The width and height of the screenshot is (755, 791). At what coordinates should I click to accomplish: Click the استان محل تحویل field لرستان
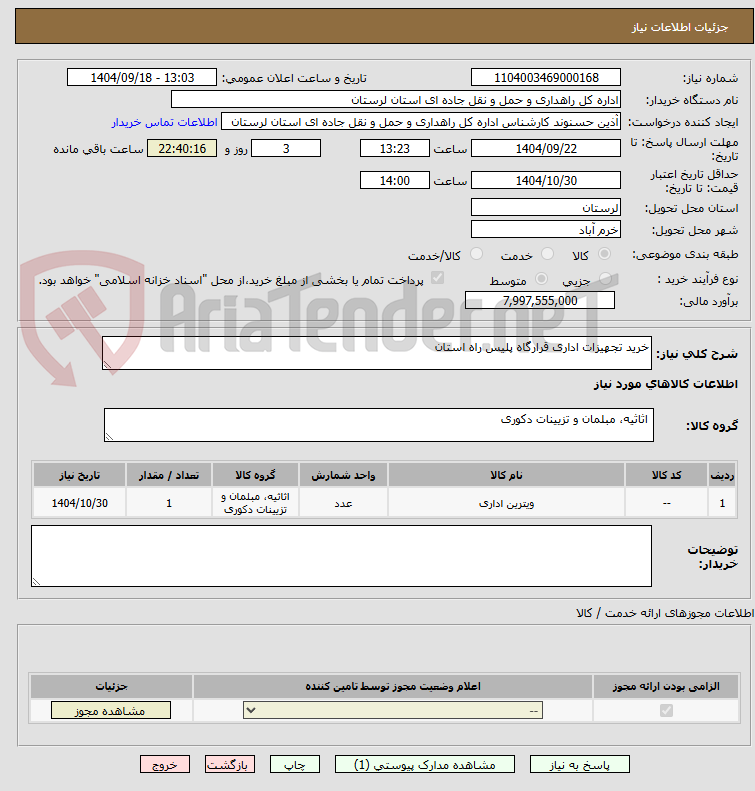click(546, 208)
